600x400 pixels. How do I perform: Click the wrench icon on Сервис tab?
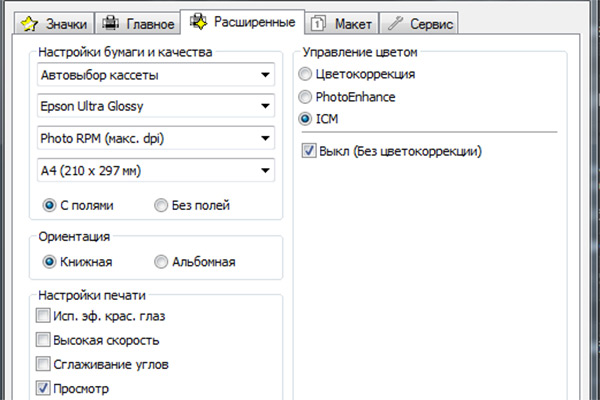(x=395, y=22)
